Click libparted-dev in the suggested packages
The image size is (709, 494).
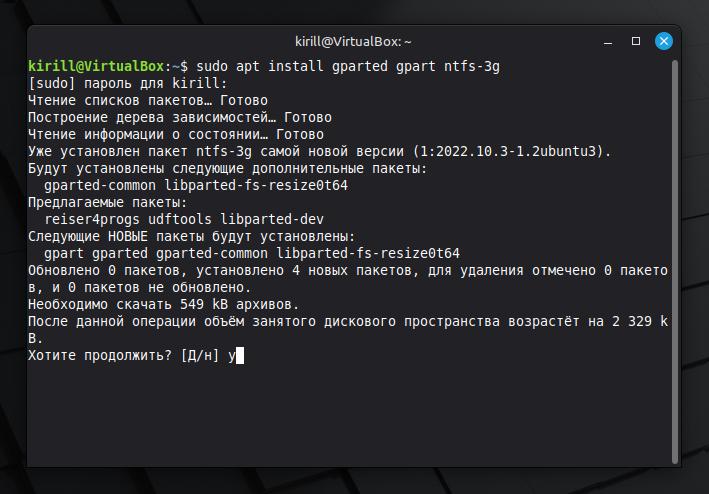pos(274,219)
